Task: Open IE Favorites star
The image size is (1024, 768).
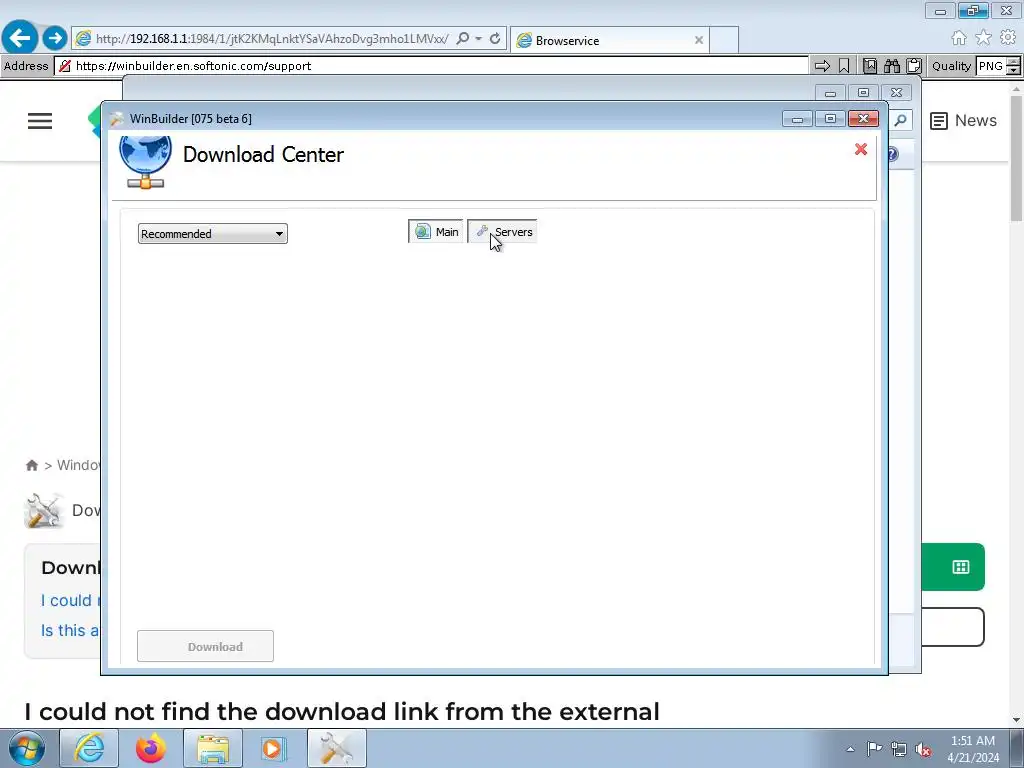Action: (x=983, y=38)
